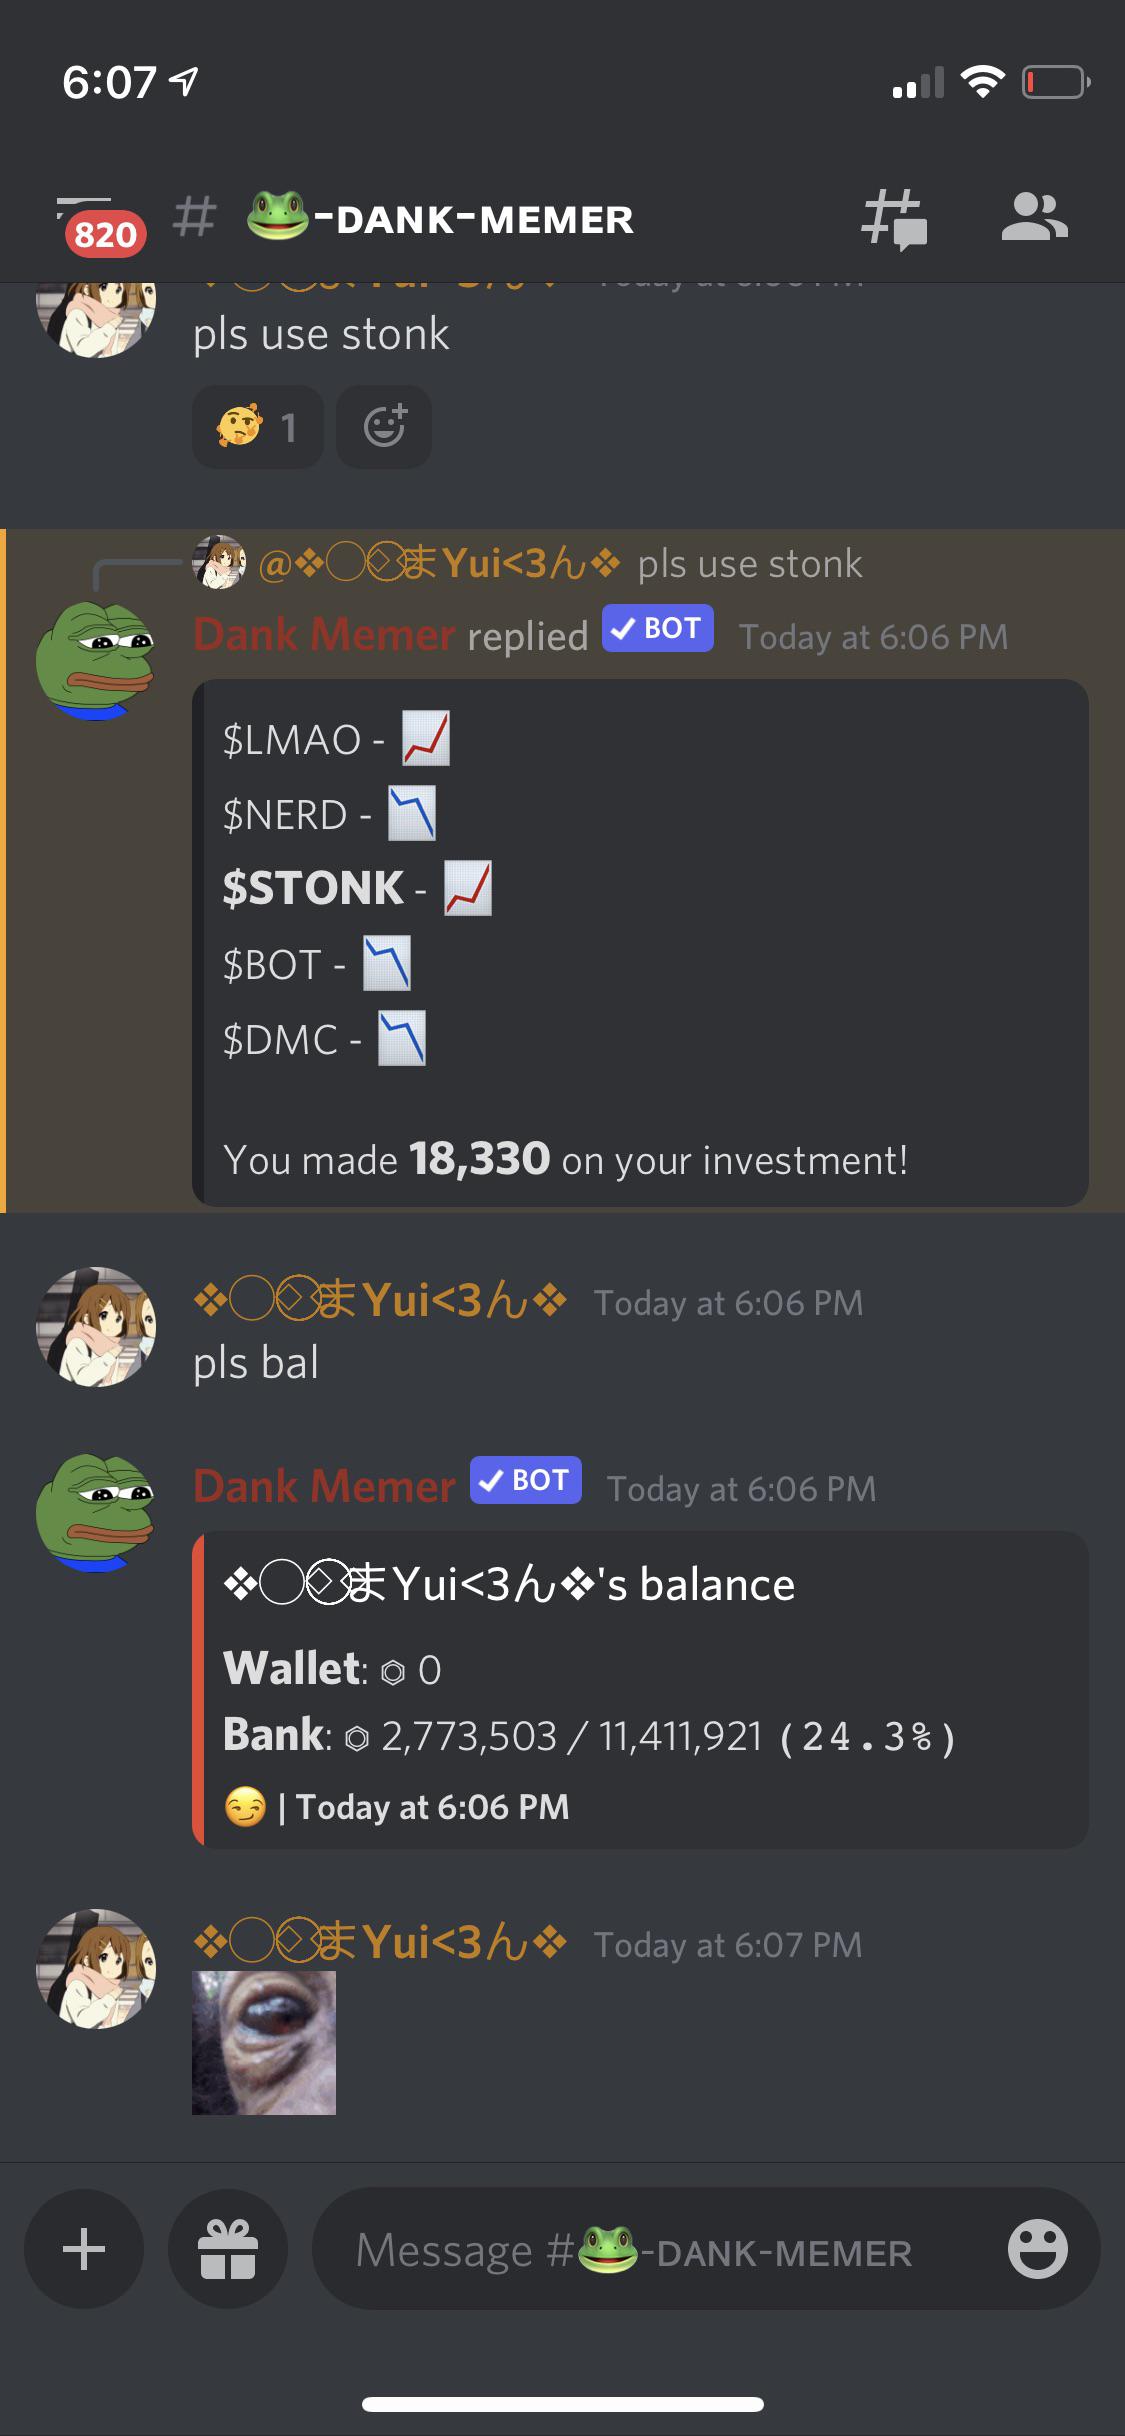
Task: Open the emoji picker in message box
Action: pyautogui.click(x=1037, y=2249)
